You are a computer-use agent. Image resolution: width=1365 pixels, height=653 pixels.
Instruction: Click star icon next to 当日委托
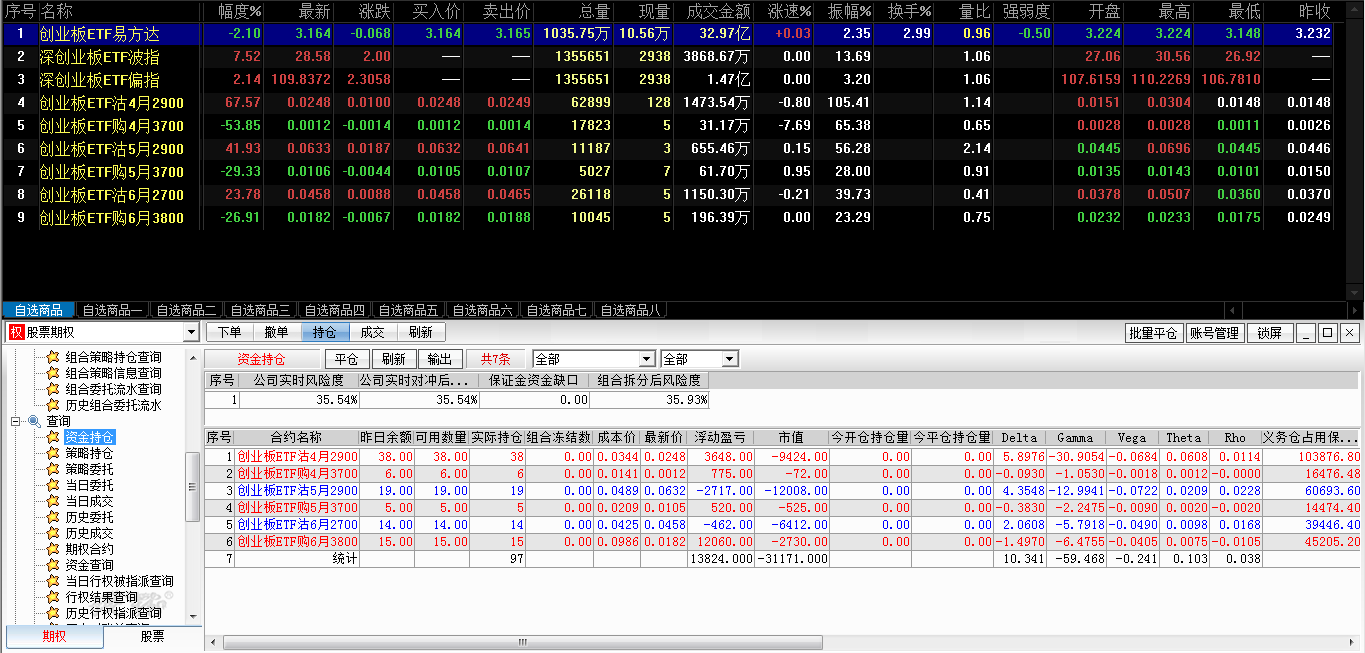53,485
